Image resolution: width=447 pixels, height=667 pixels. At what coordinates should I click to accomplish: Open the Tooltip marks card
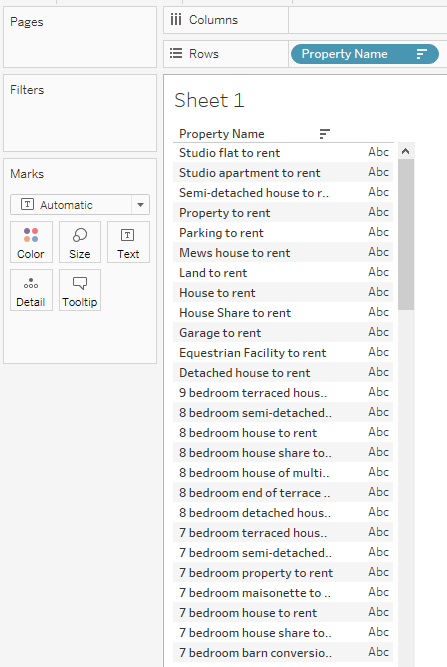pos(80,290)
